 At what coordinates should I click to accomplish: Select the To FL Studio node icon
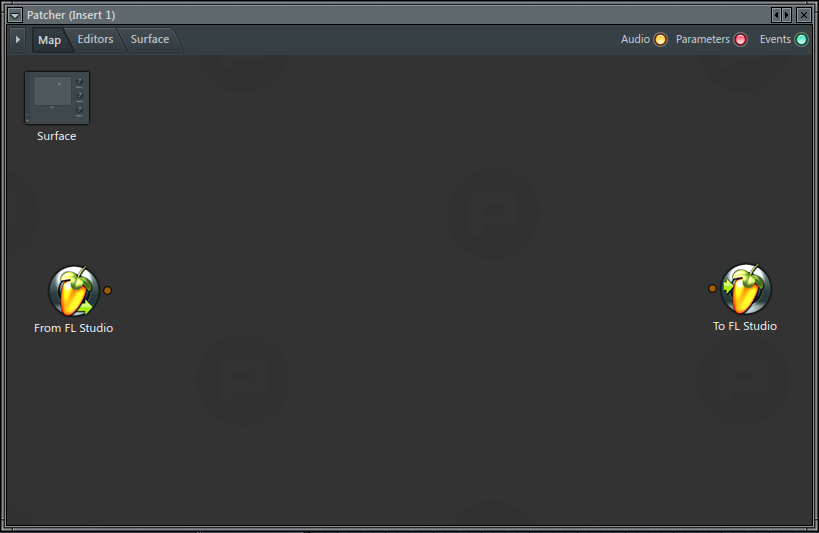click(x=745, y=289)
